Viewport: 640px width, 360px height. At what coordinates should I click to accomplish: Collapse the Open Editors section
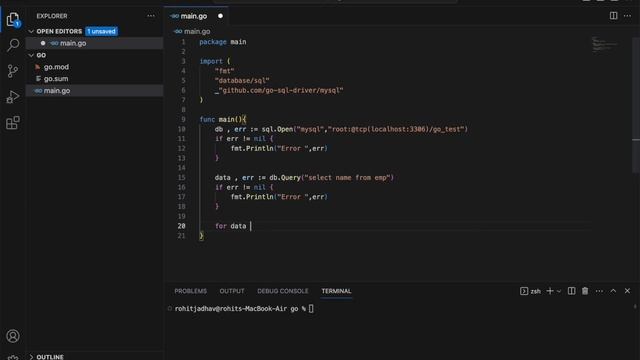(31, 31)
